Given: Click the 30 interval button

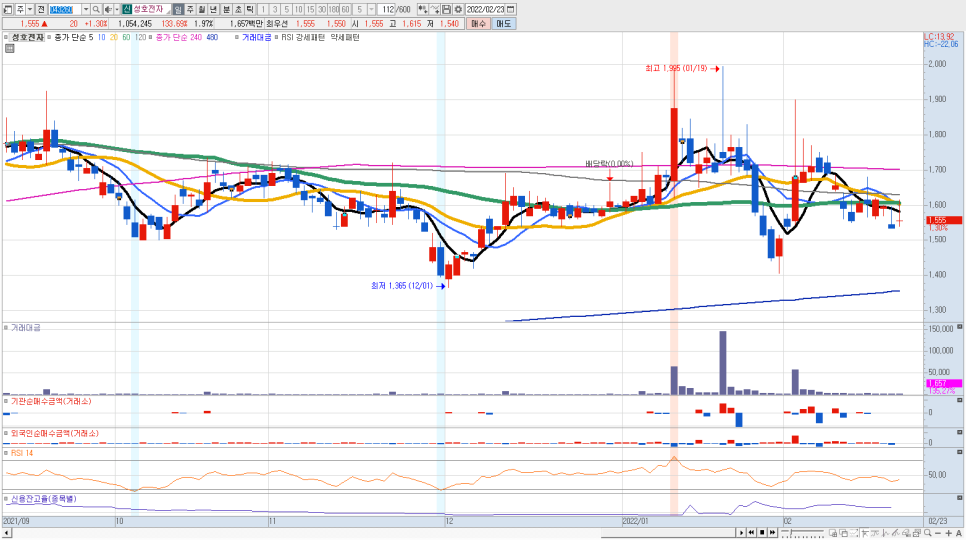Looking at the screenshot, I should click(322, 9).
